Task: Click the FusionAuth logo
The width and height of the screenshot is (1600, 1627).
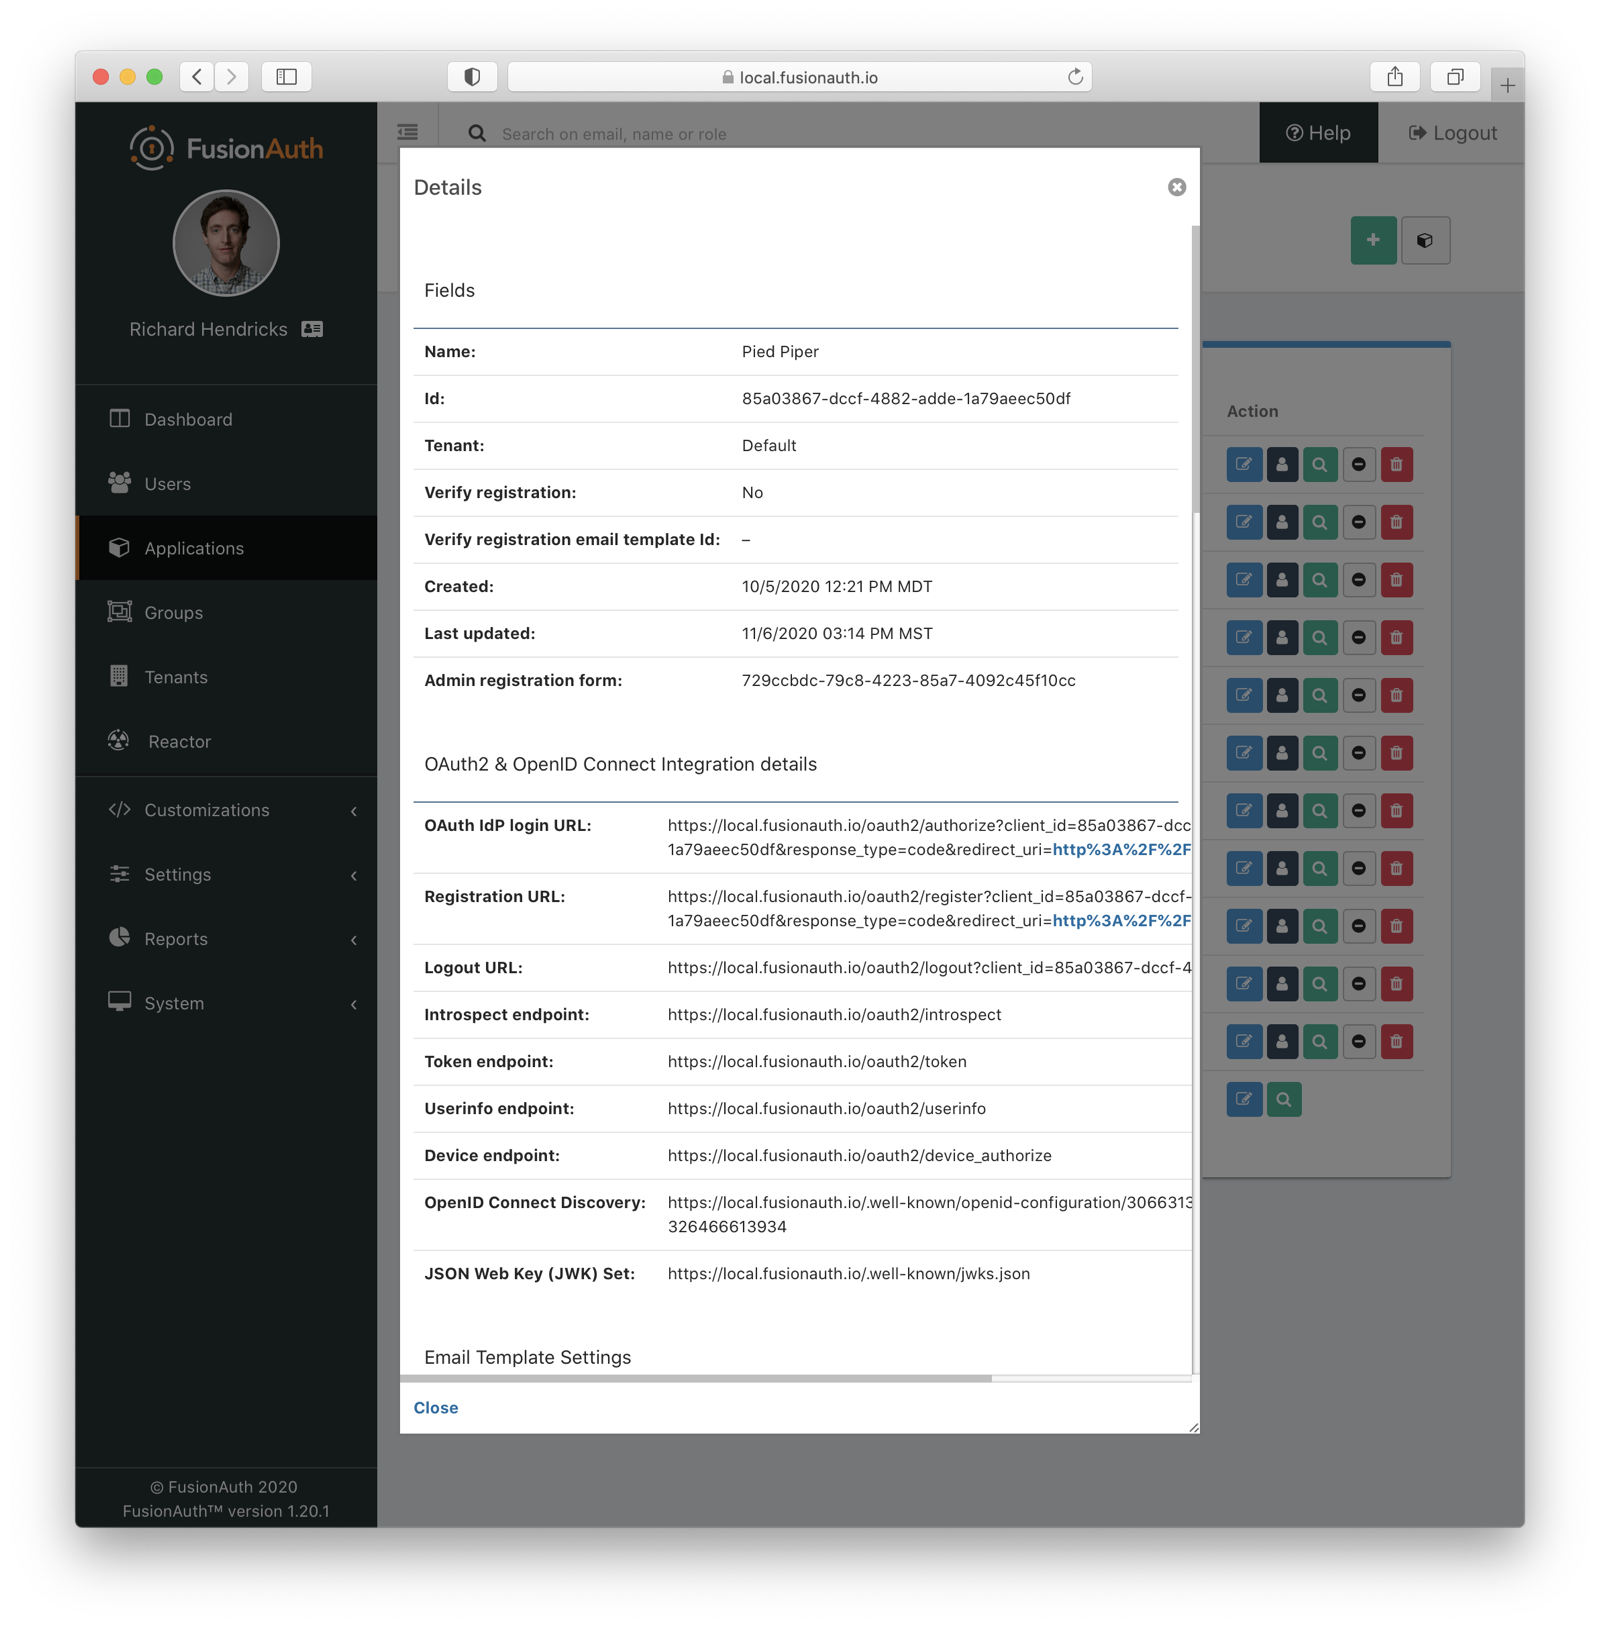Action: 226,148
